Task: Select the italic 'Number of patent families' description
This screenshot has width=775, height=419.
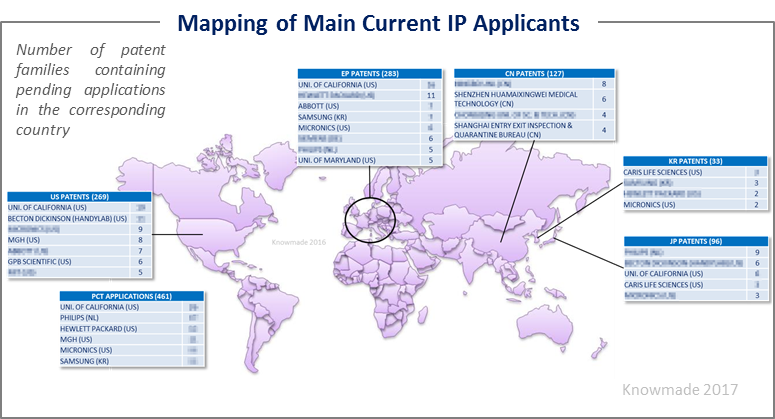Action: pos(90,89)
